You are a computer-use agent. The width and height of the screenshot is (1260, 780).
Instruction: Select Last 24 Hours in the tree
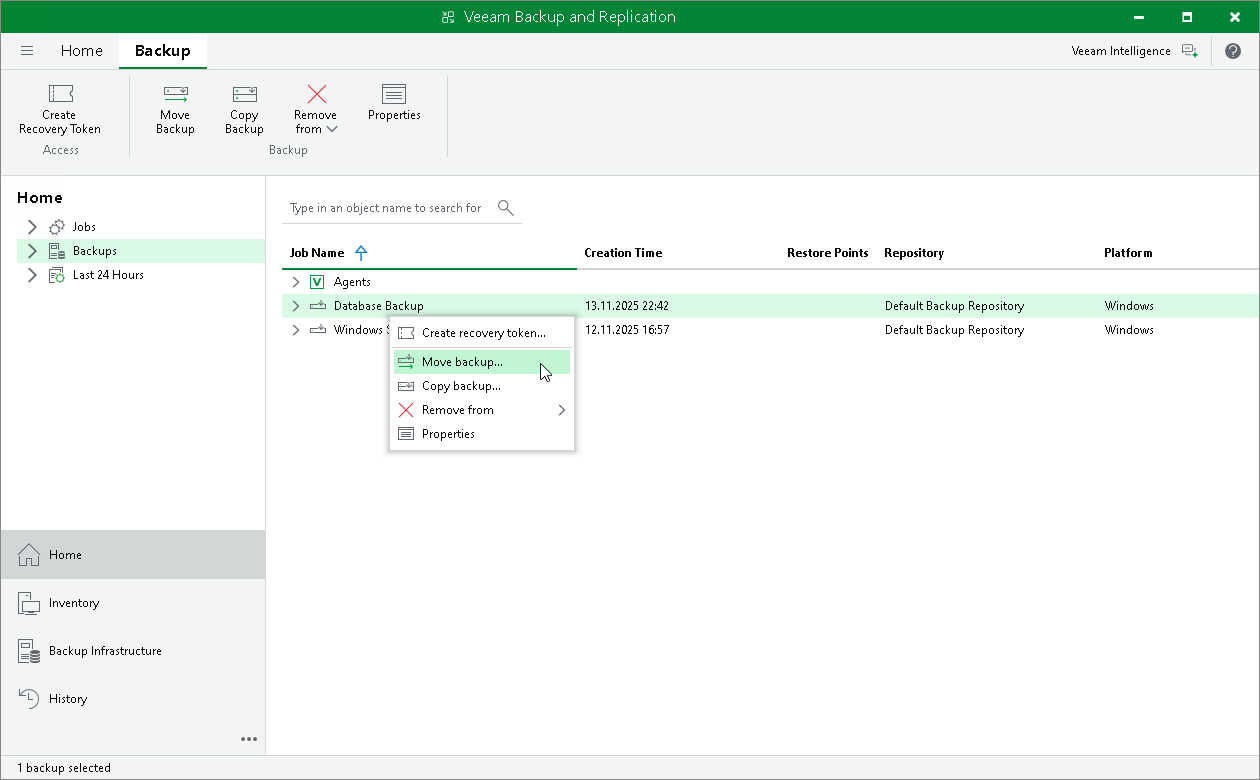pos(108,275)
